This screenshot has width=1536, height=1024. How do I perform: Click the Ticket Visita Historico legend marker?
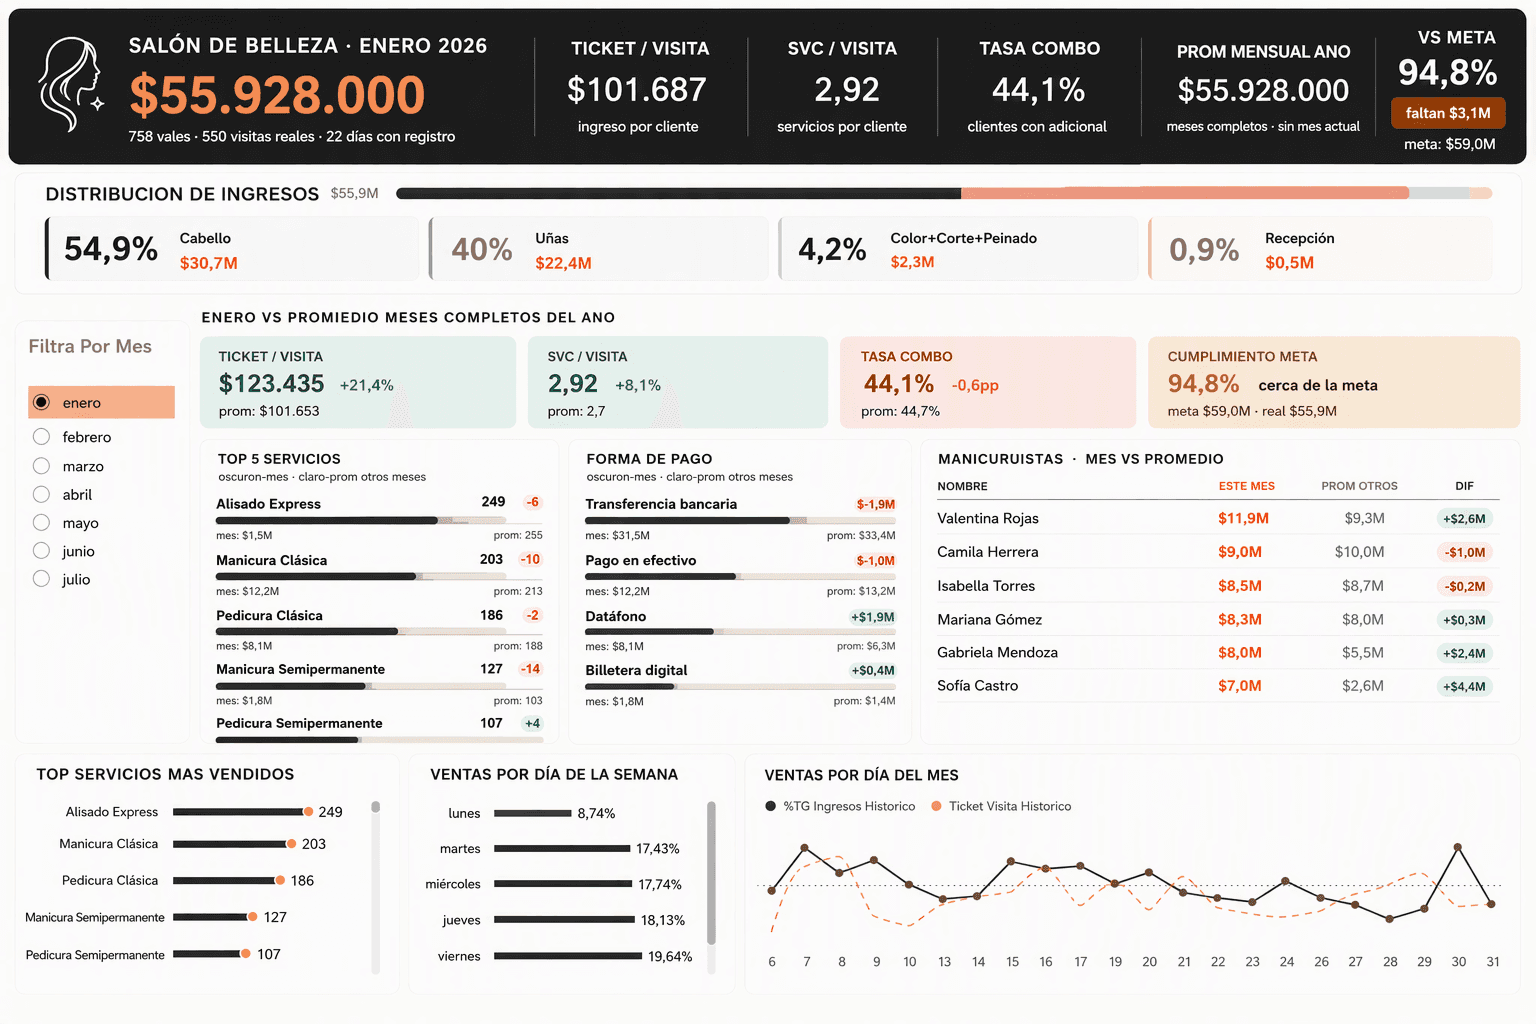pyautogui.click(x=936, y=806)
